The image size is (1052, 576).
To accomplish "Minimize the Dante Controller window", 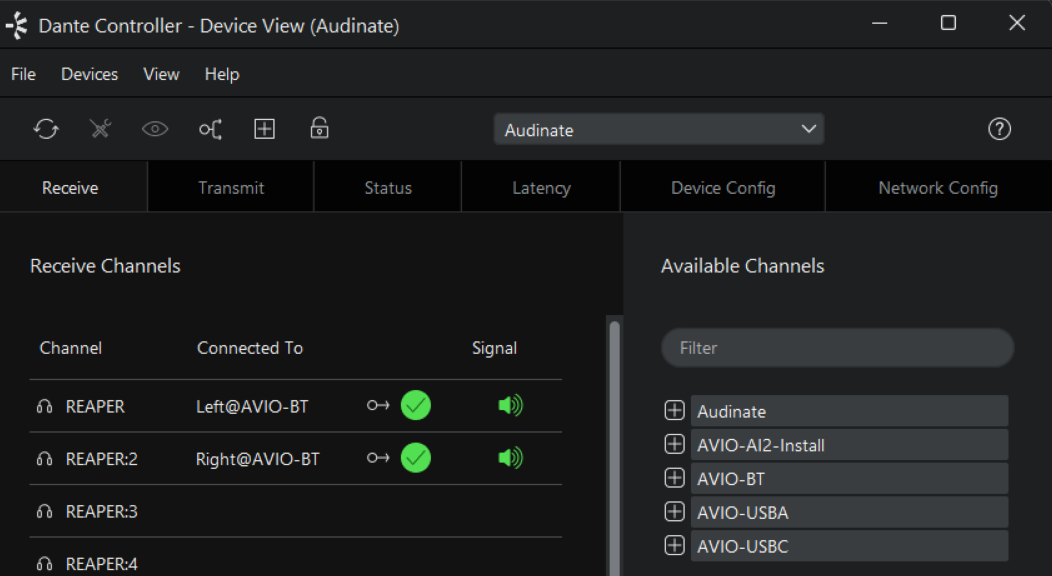I will [880, 23].
